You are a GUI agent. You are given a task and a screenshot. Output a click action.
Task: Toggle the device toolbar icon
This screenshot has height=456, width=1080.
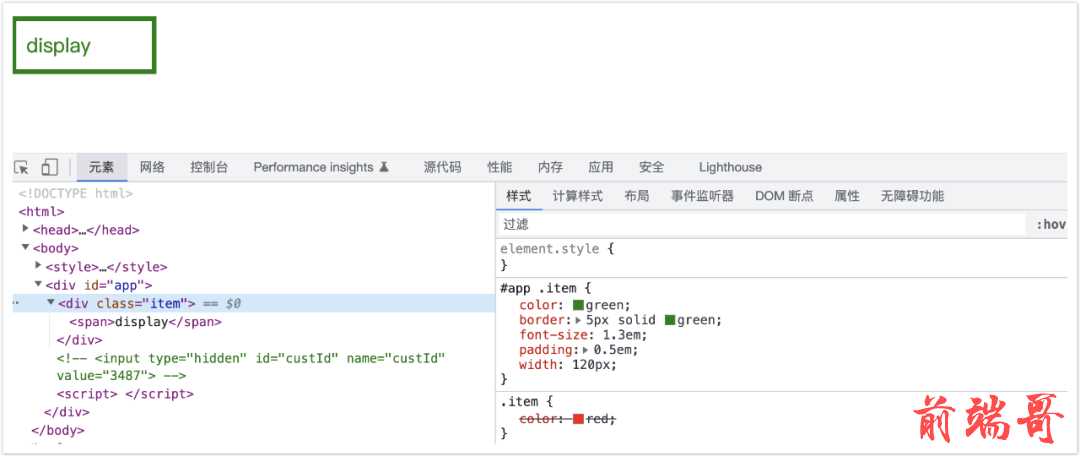49,167
